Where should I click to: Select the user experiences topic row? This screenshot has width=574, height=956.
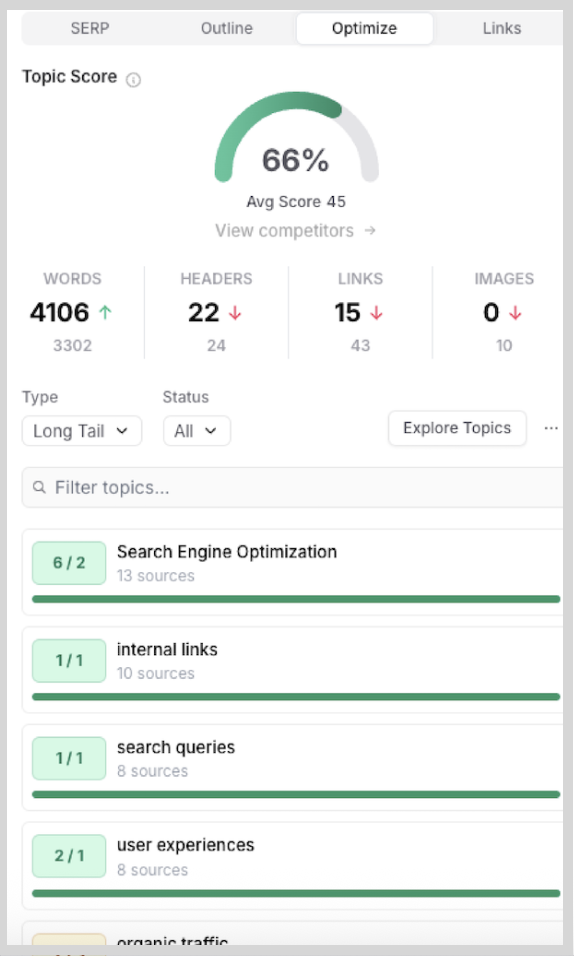tap(293, 866)
